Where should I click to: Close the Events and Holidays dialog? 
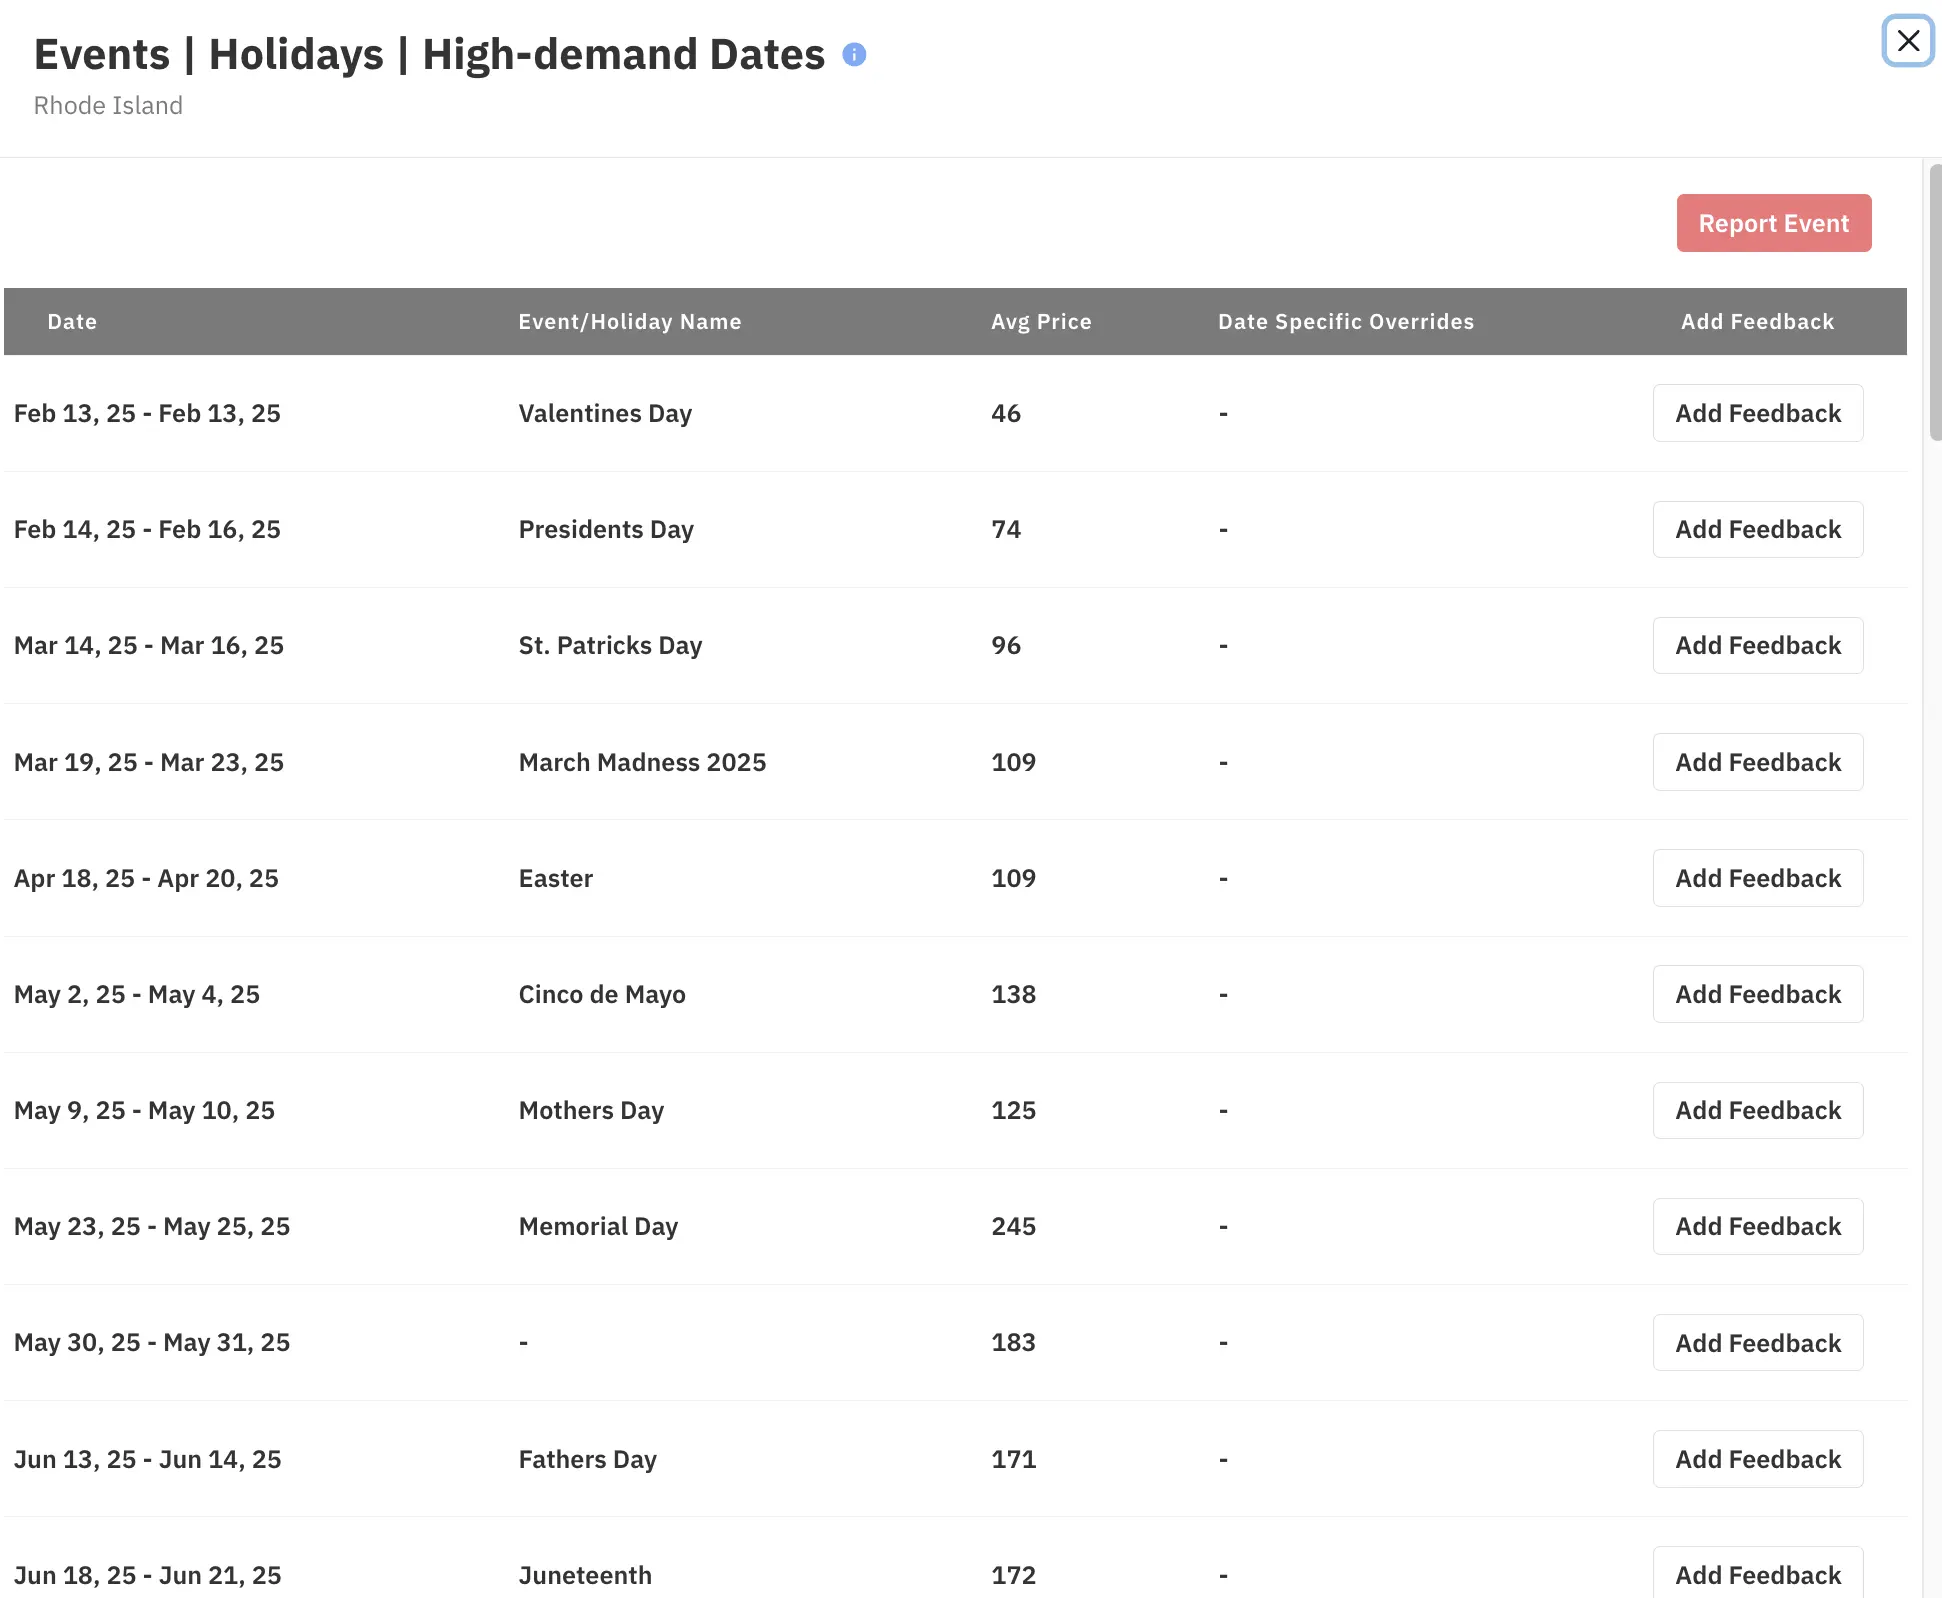(x=1907, y=41)
